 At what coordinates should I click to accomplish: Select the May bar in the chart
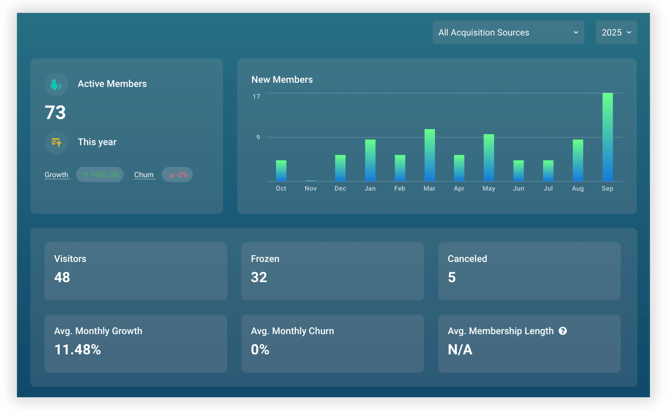(488, 158)
